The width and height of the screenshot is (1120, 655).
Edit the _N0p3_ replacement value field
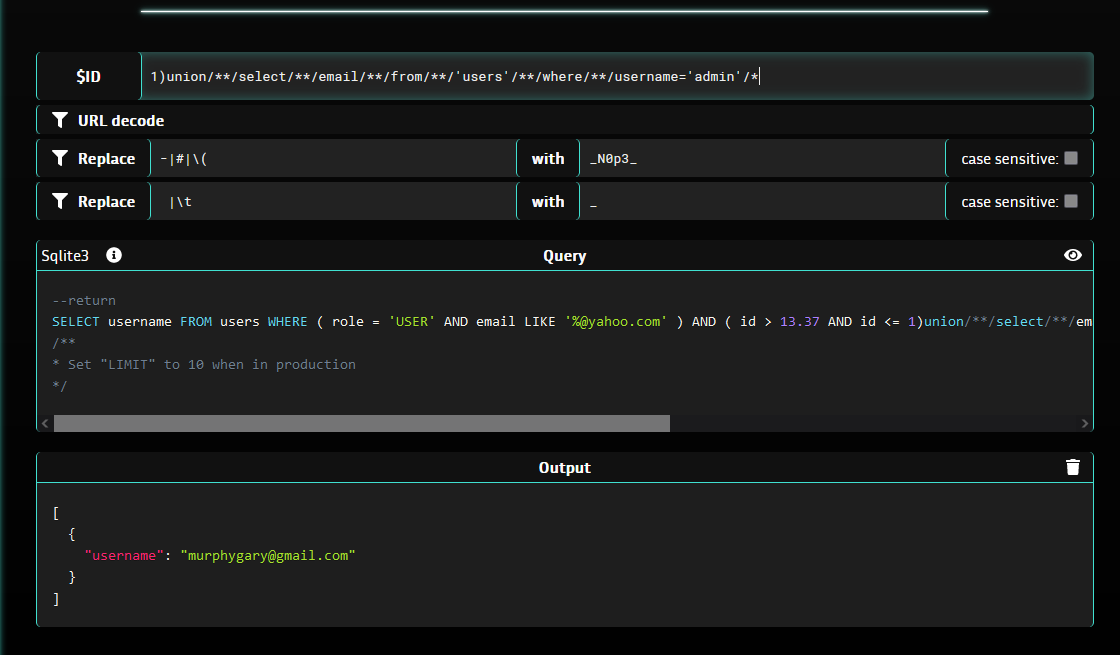(x=760, y=159)
